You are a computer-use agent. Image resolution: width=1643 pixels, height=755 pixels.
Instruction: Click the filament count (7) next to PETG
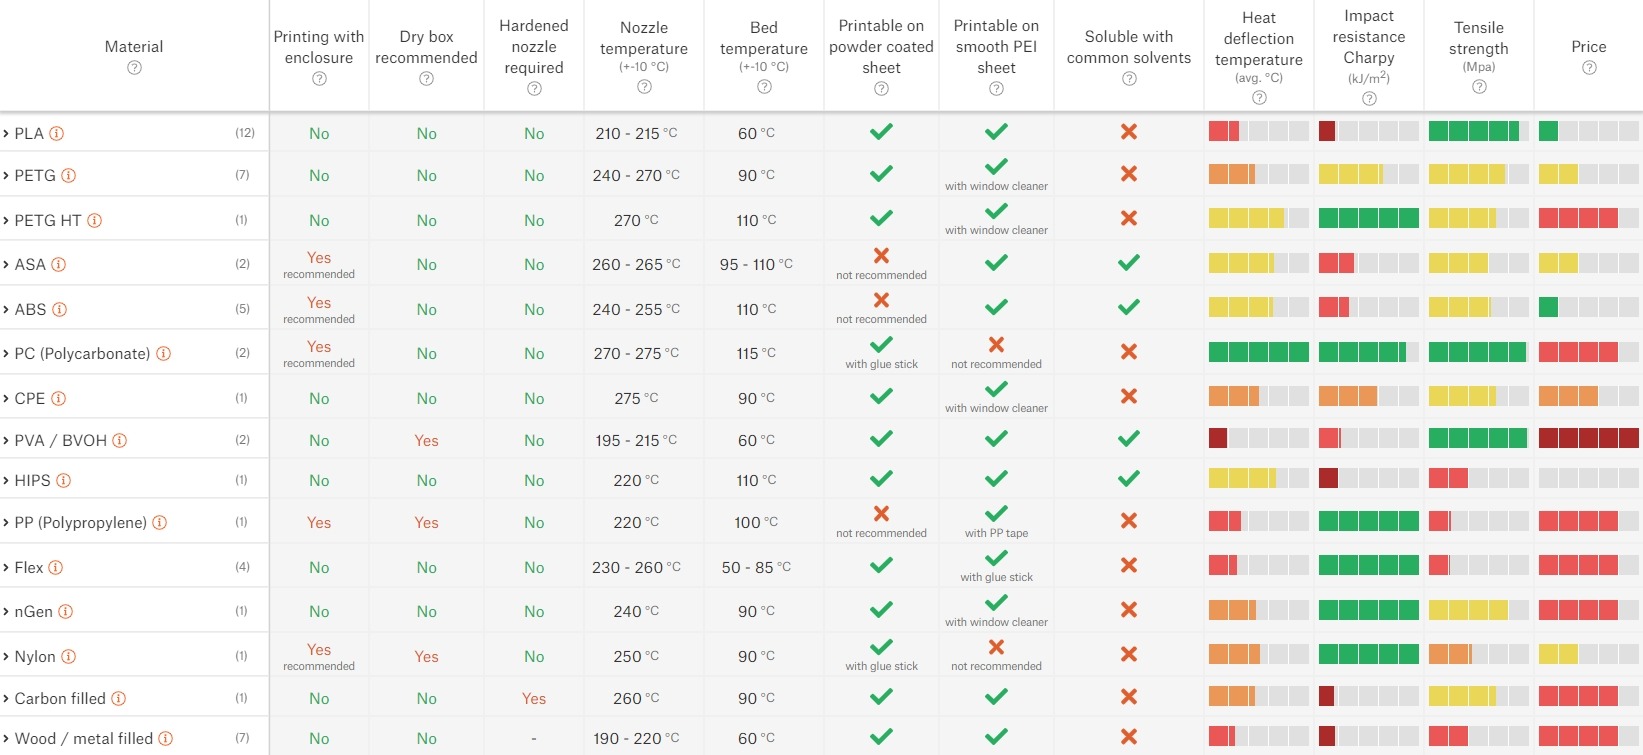click(242, 175)
